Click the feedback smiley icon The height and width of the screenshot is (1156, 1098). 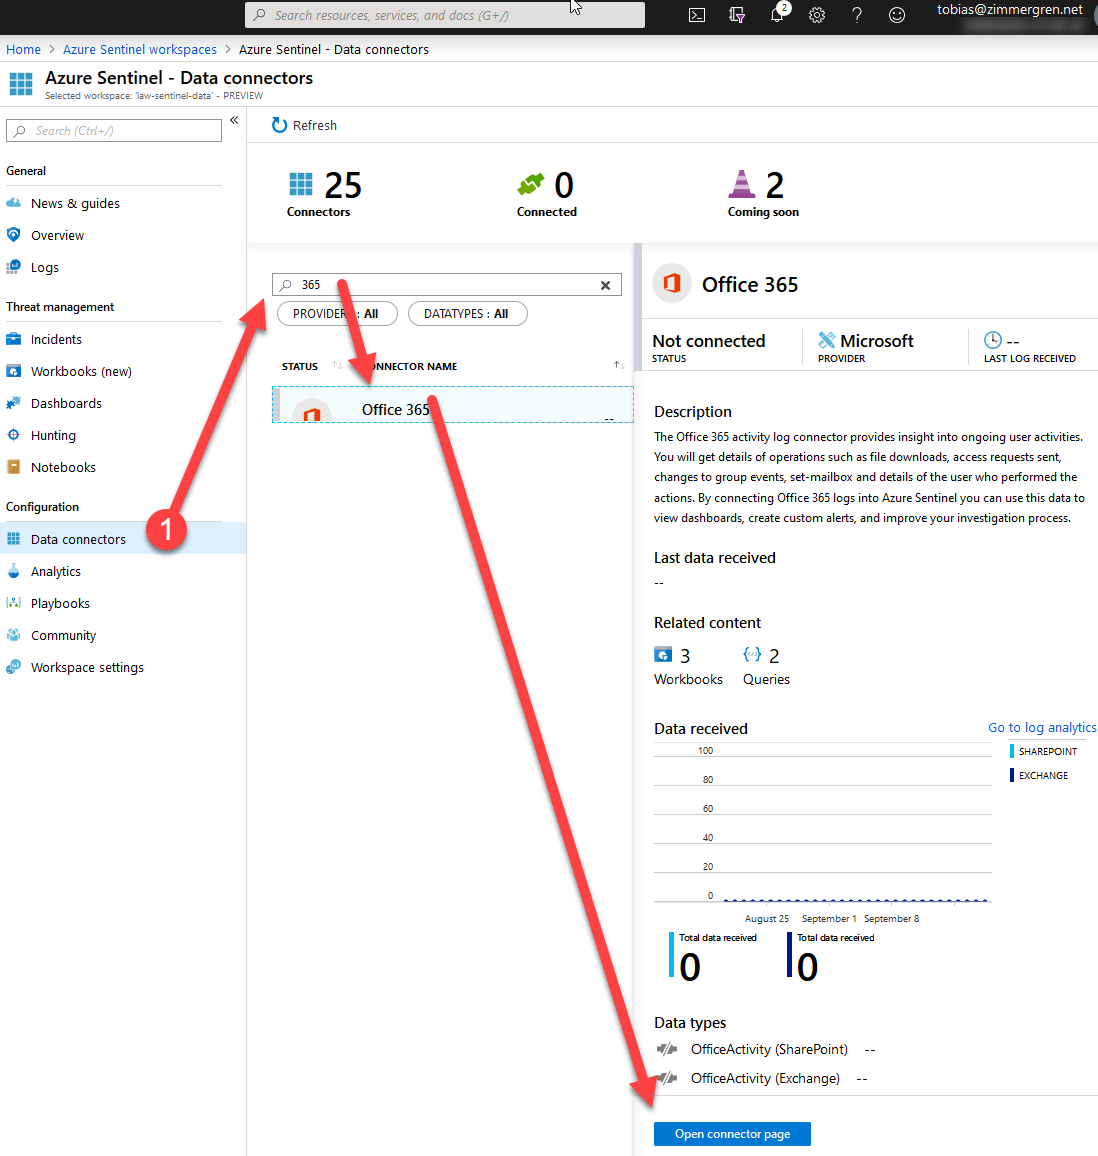click(897, 15)
